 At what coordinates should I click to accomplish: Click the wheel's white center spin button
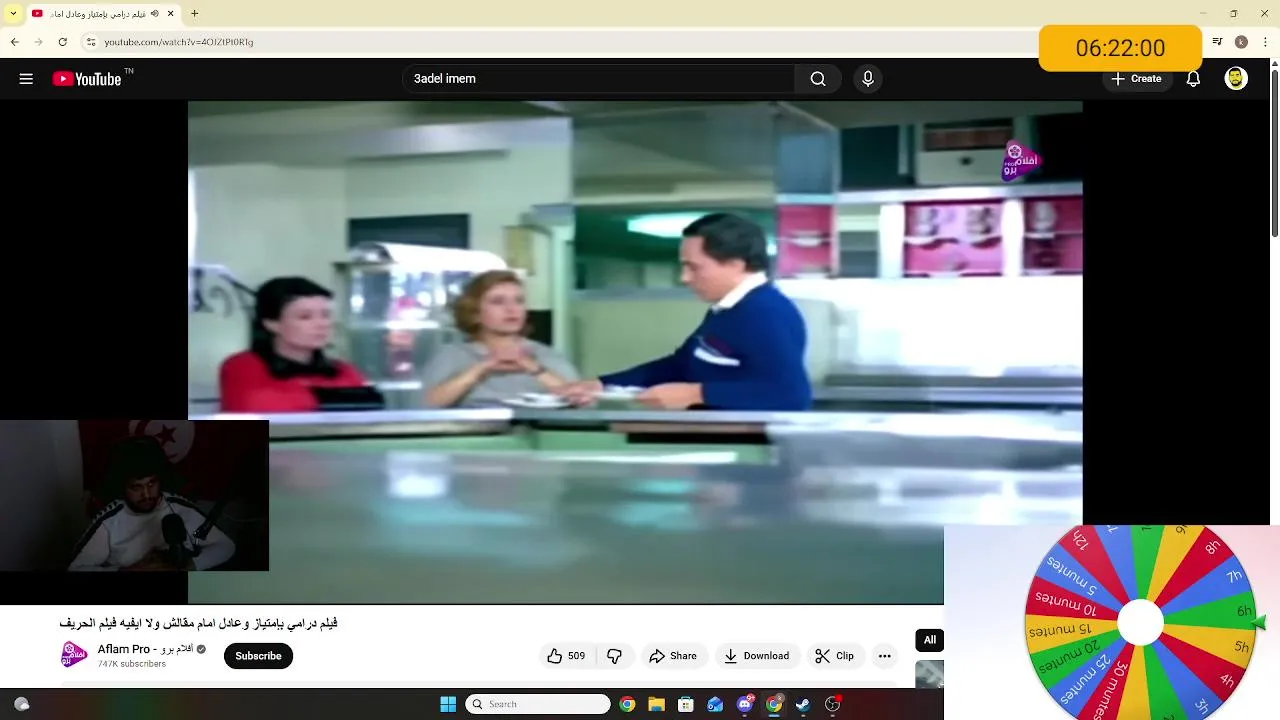1140,622
